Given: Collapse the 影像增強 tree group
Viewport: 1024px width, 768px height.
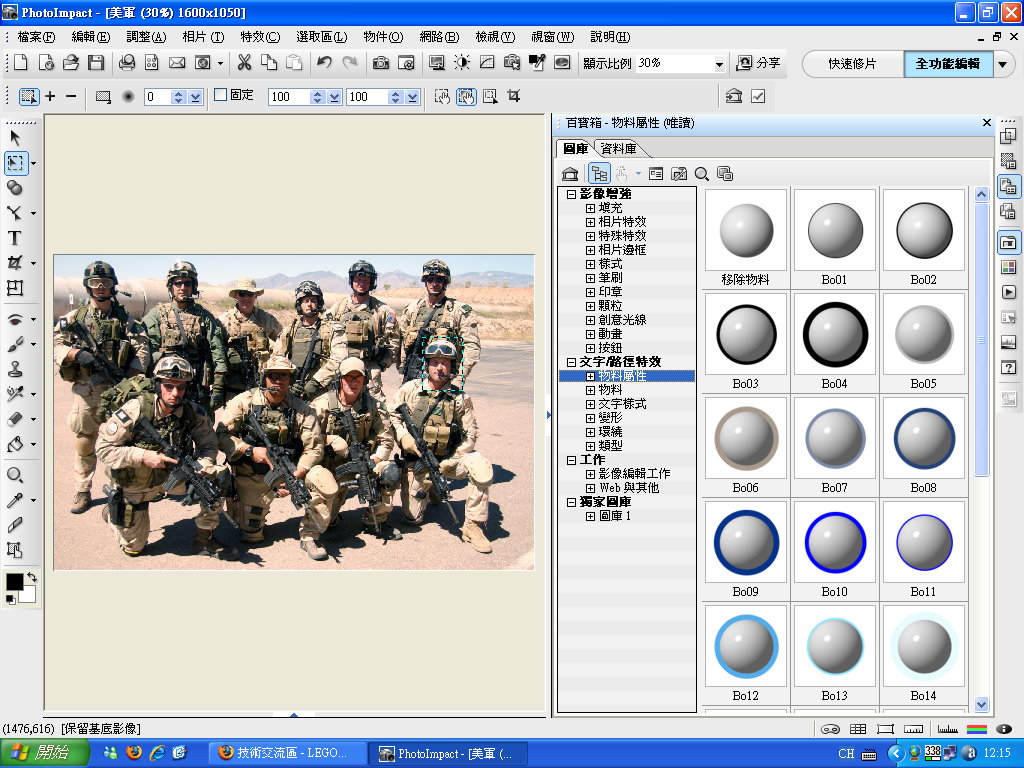Looking at the screenshot, I should (x=571, y=194).
